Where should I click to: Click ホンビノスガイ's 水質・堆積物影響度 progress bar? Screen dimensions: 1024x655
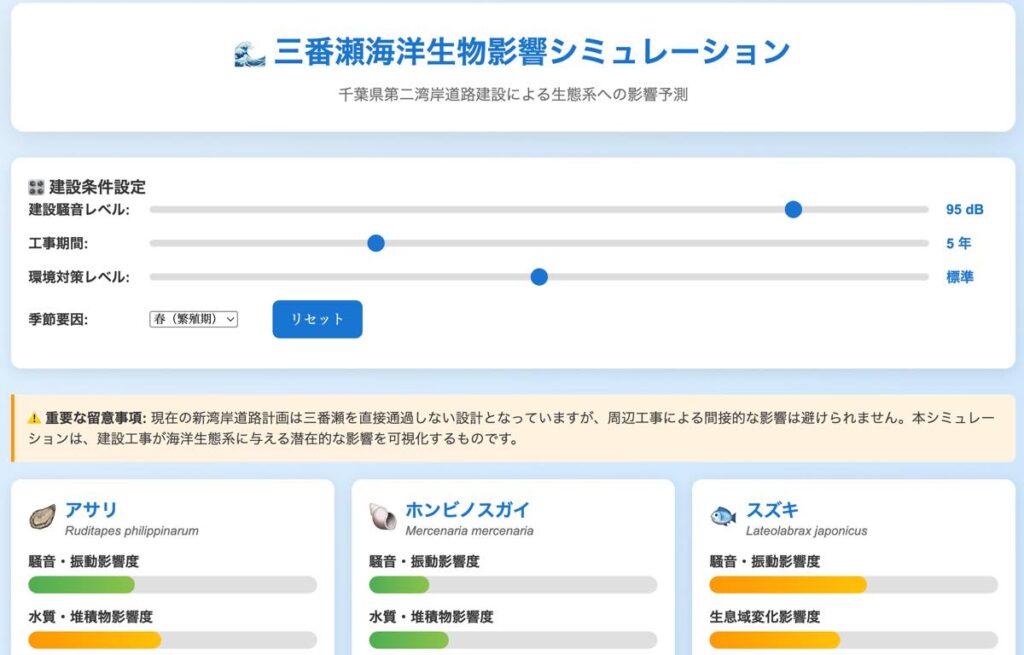(x=512, y=640)
